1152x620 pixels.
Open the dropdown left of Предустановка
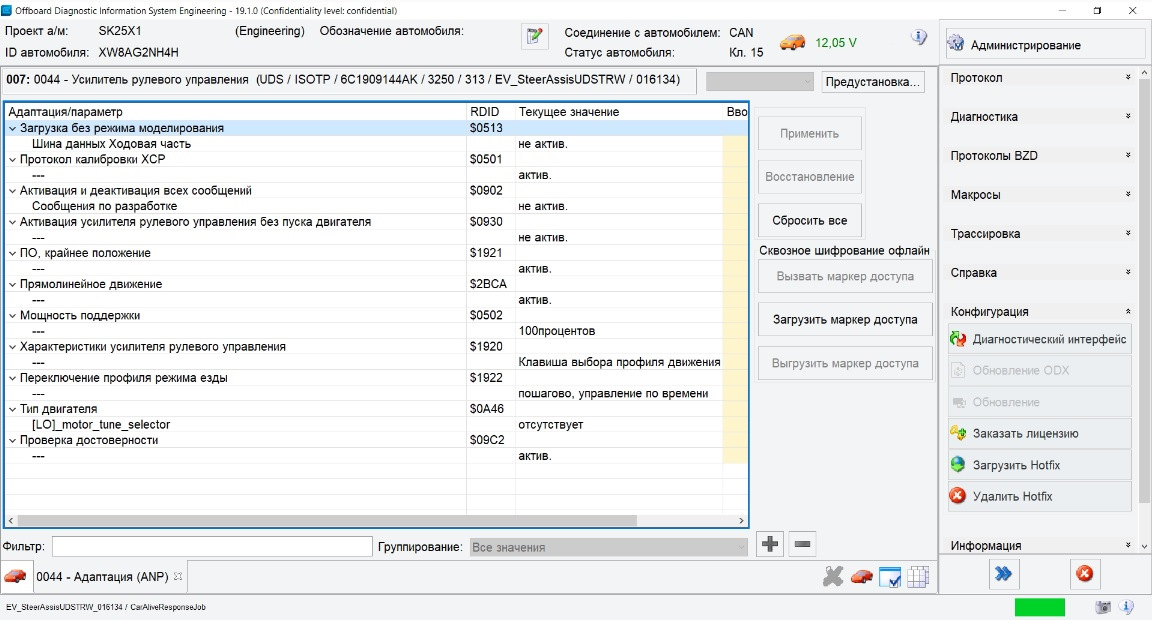(760, 82)
